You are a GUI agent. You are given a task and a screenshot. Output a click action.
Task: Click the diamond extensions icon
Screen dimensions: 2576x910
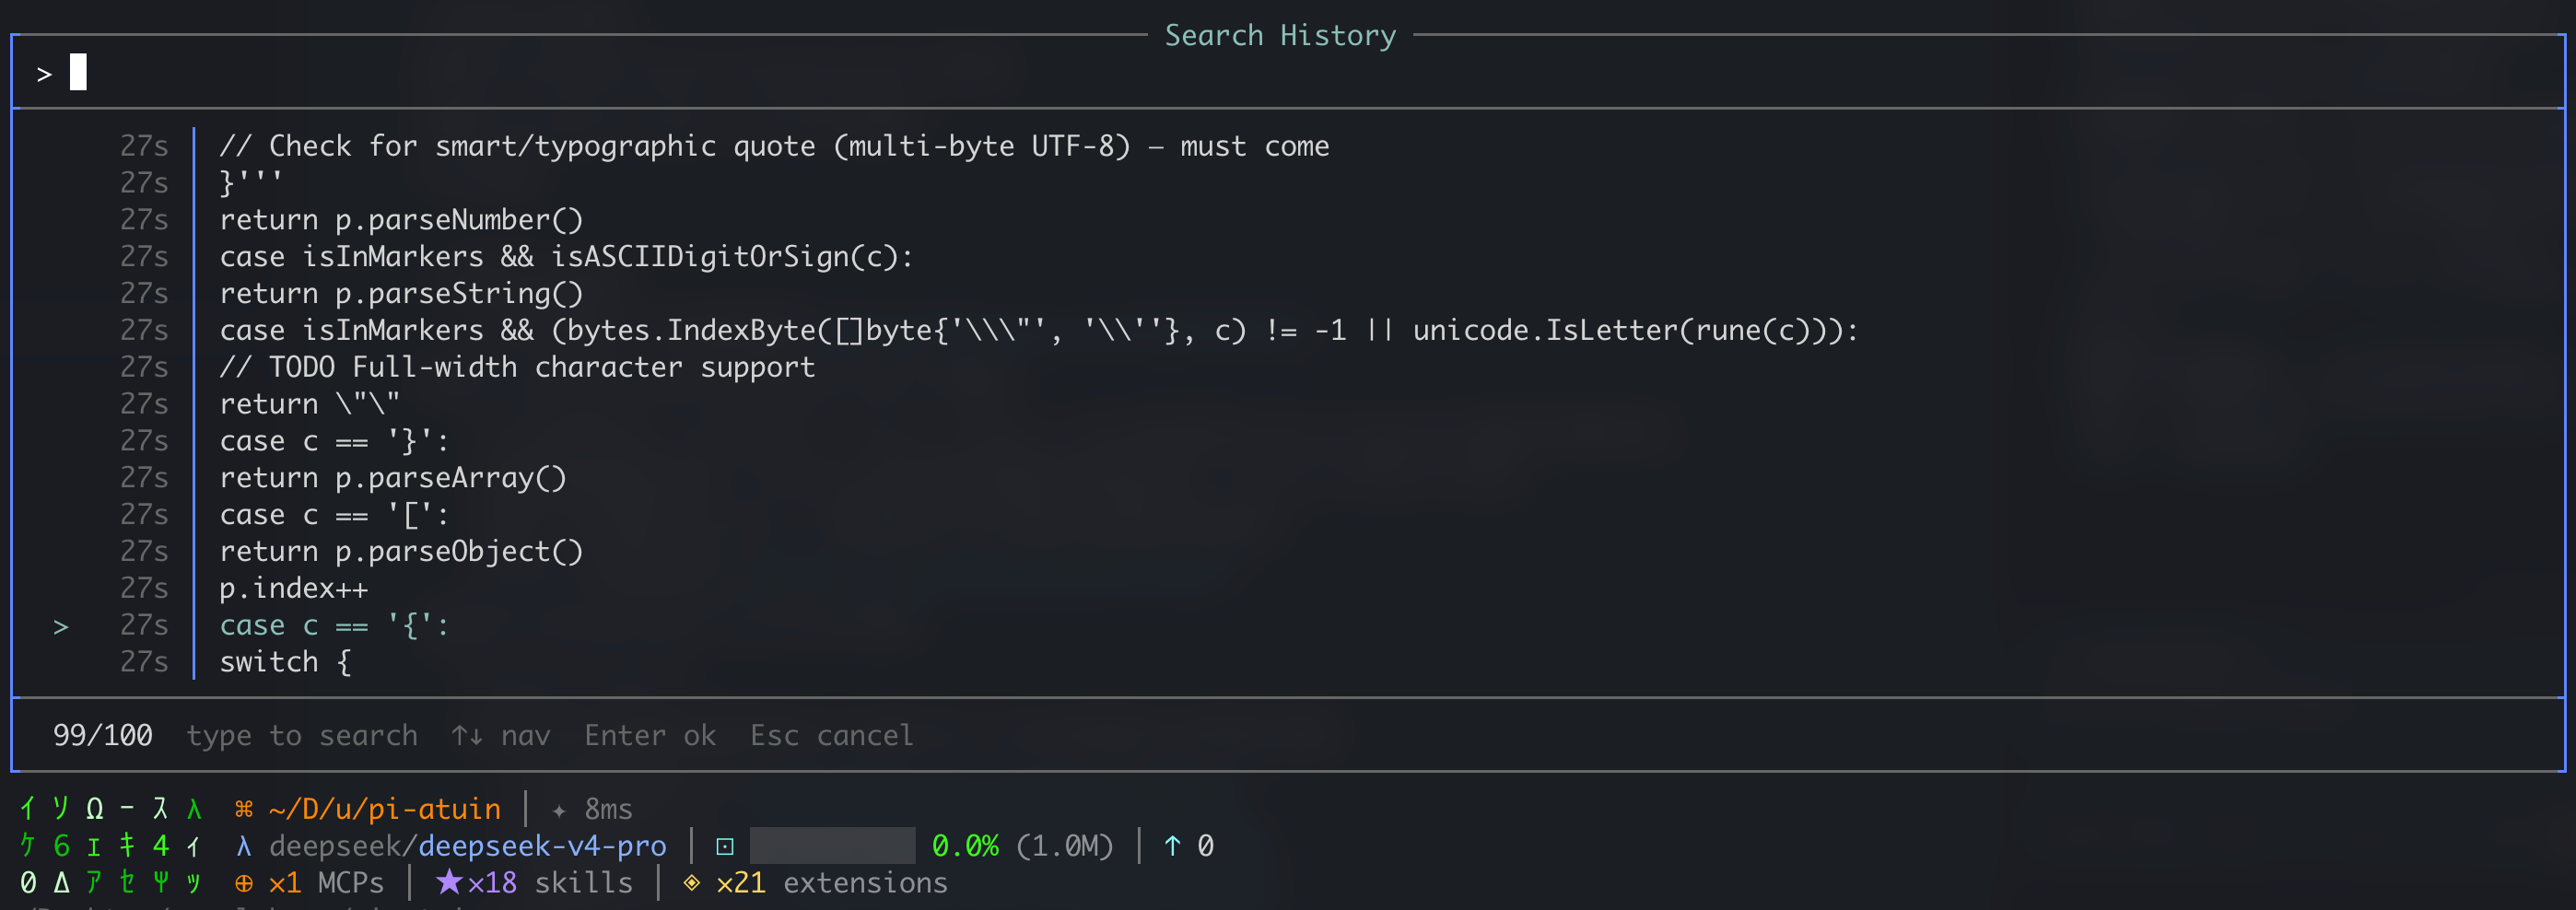pos(691,883)
